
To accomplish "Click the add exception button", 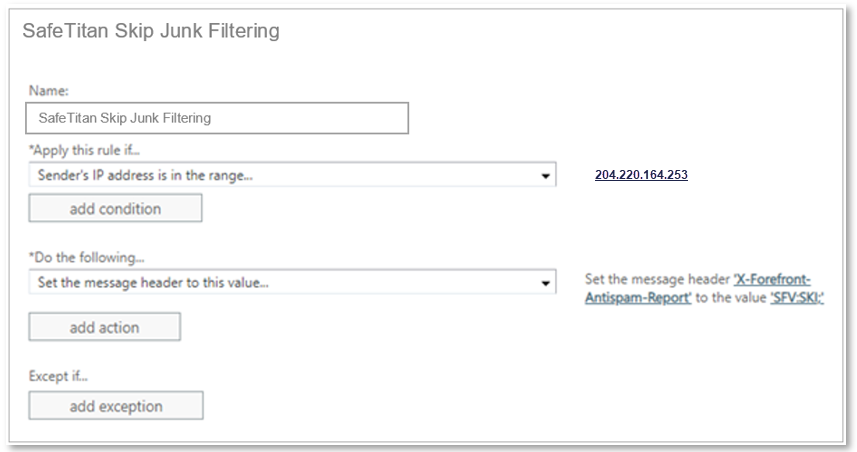I will tap(116, 406).
